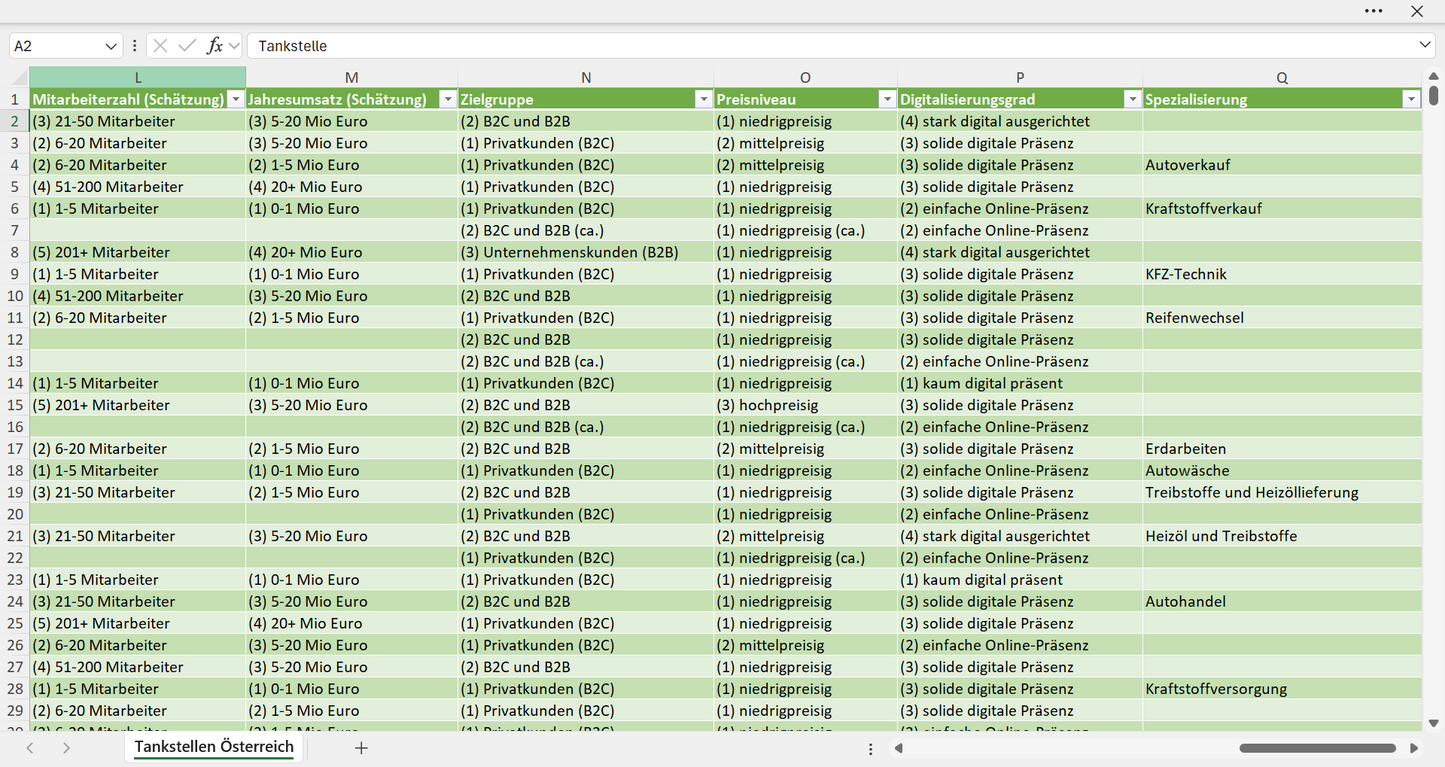Image resolution: width=1445 pixels, height=767 pixels.
Task: Open filter dropdown for Jahresumsatz (Schätzung)
Action: coord(447,99)
